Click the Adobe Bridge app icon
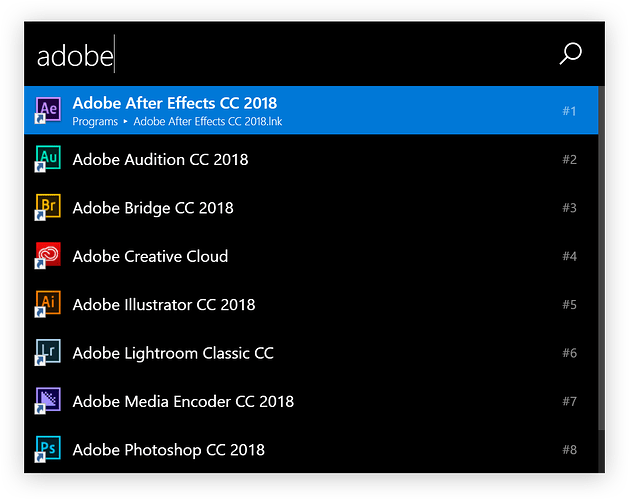 coord(48,208)
